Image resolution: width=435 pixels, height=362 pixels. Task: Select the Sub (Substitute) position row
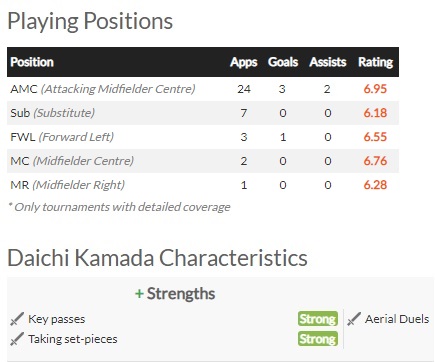203,113
